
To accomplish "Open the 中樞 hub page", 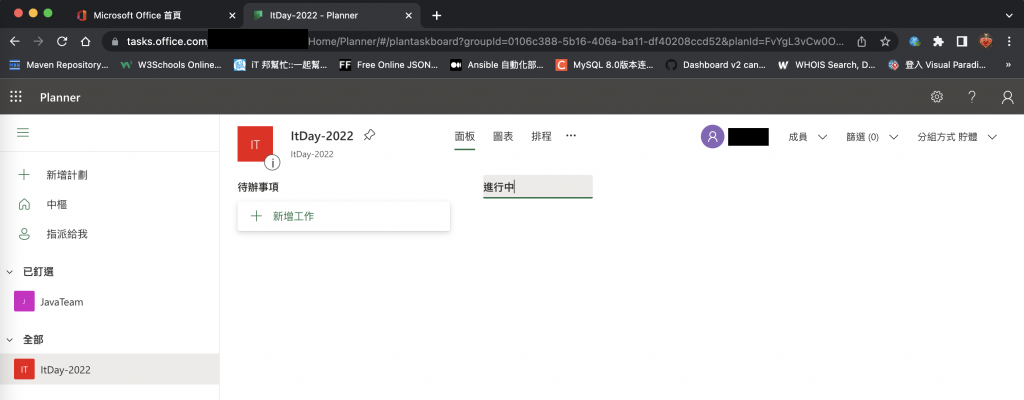I will [57, 205].
